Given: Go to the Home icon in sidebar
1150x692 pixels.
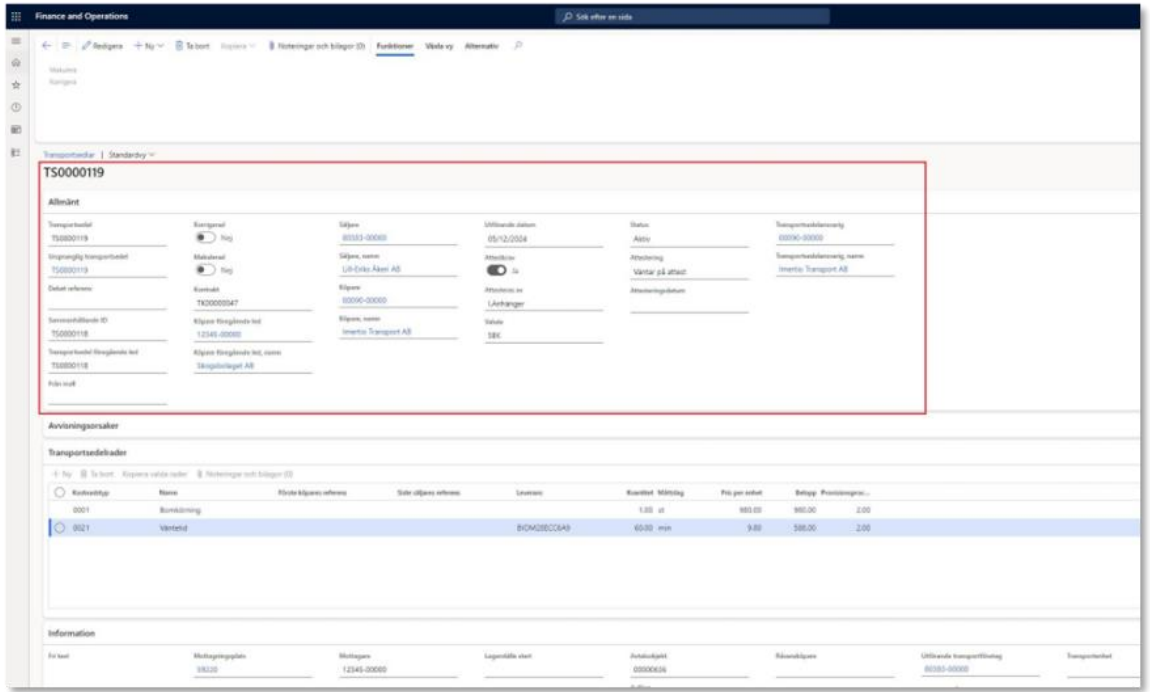Looking at the screenshot, I should 17,65.
